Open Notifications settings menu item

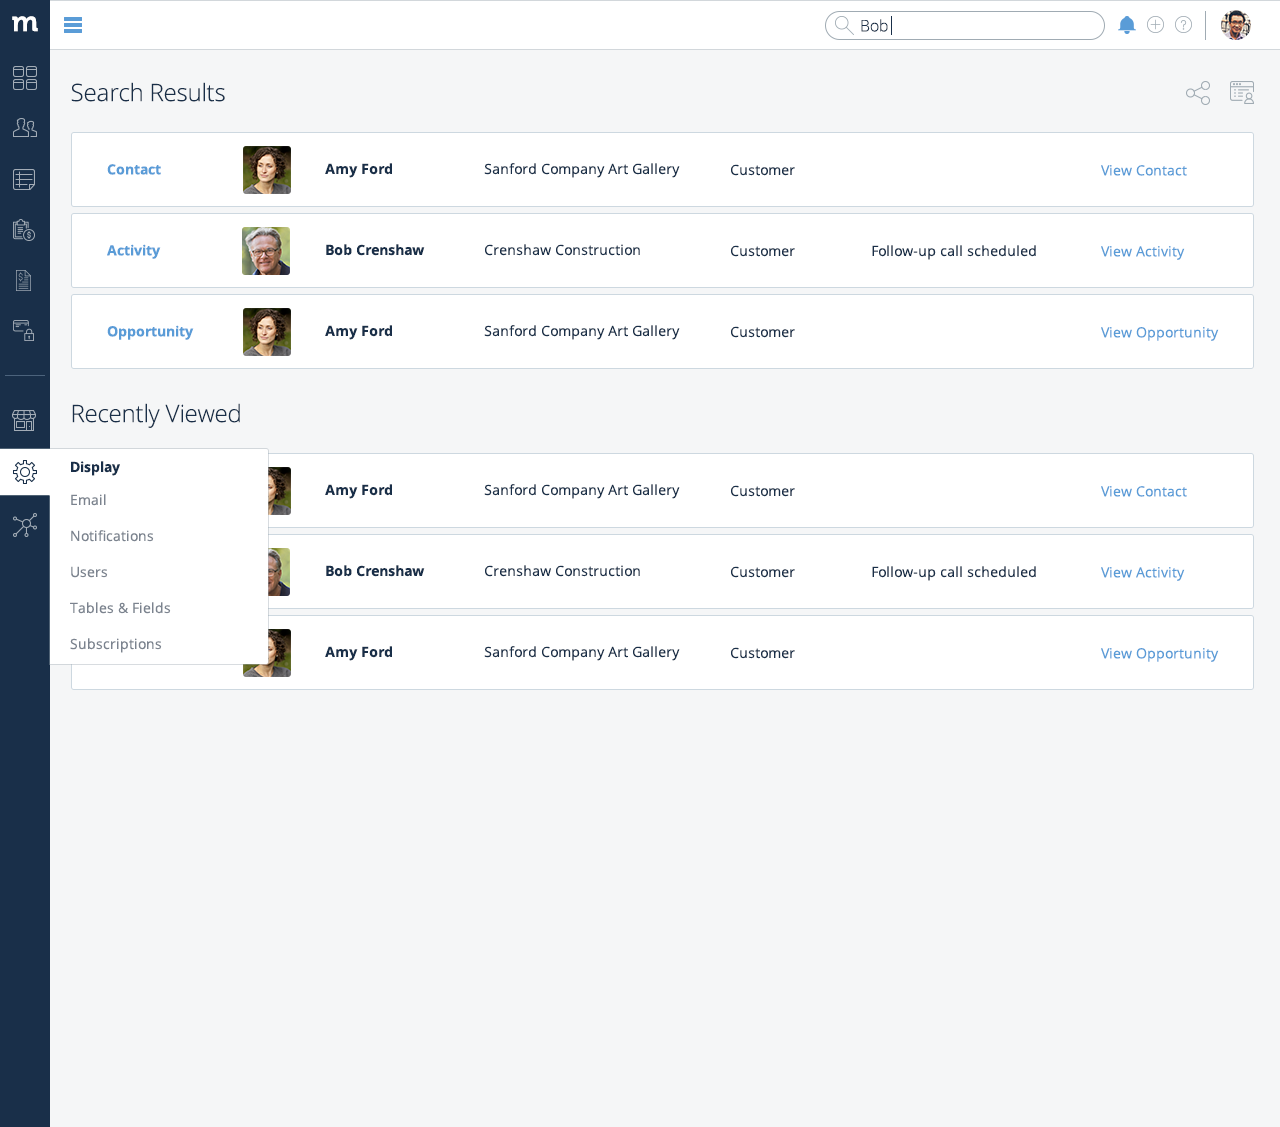(112, 536)
